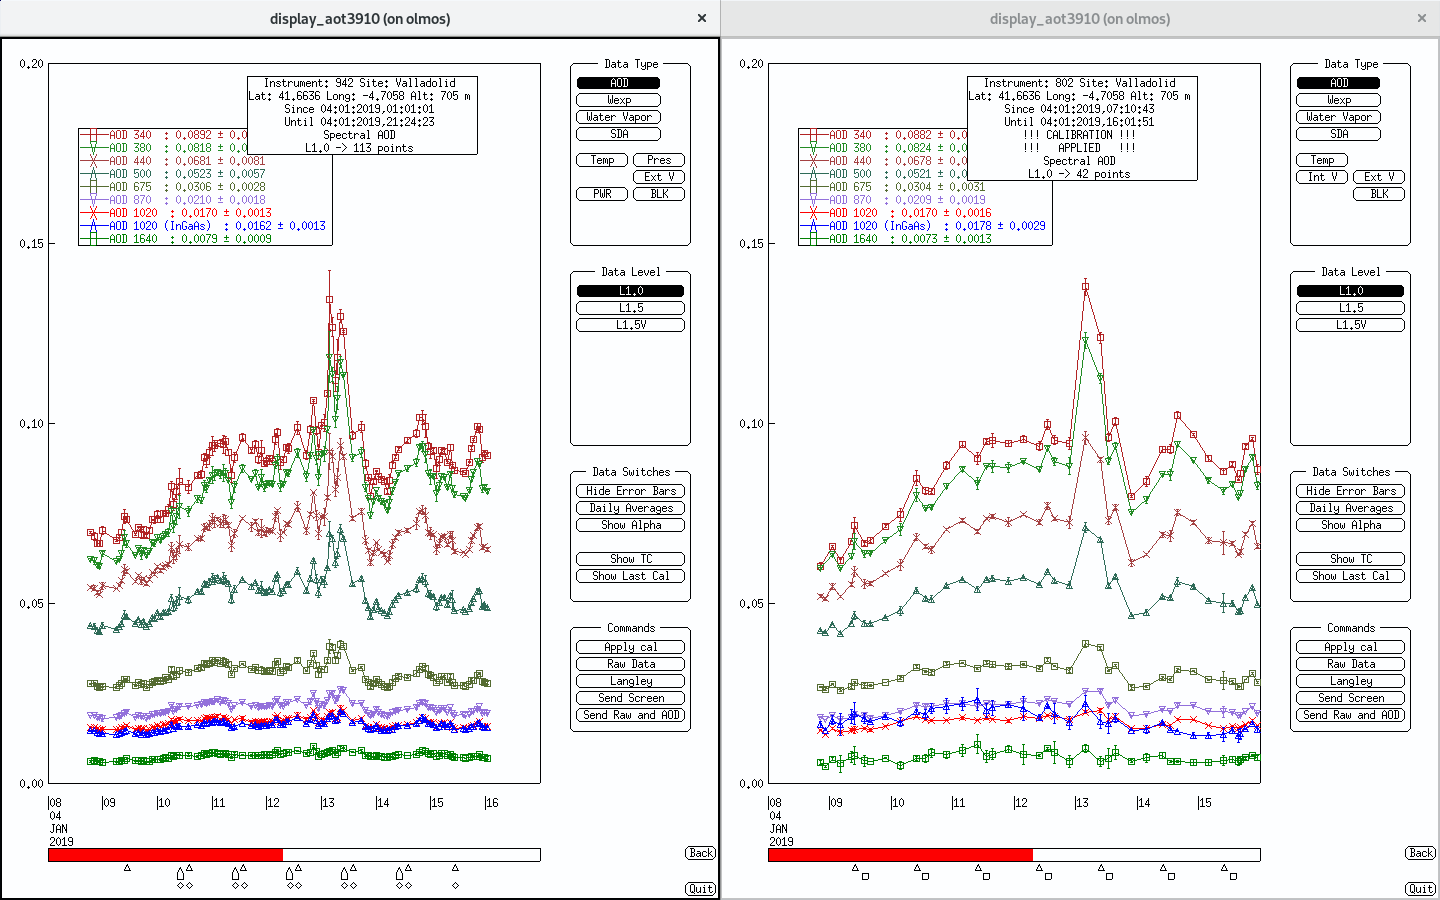Click Back button in right window
1440x900 pixels.
1421,853
